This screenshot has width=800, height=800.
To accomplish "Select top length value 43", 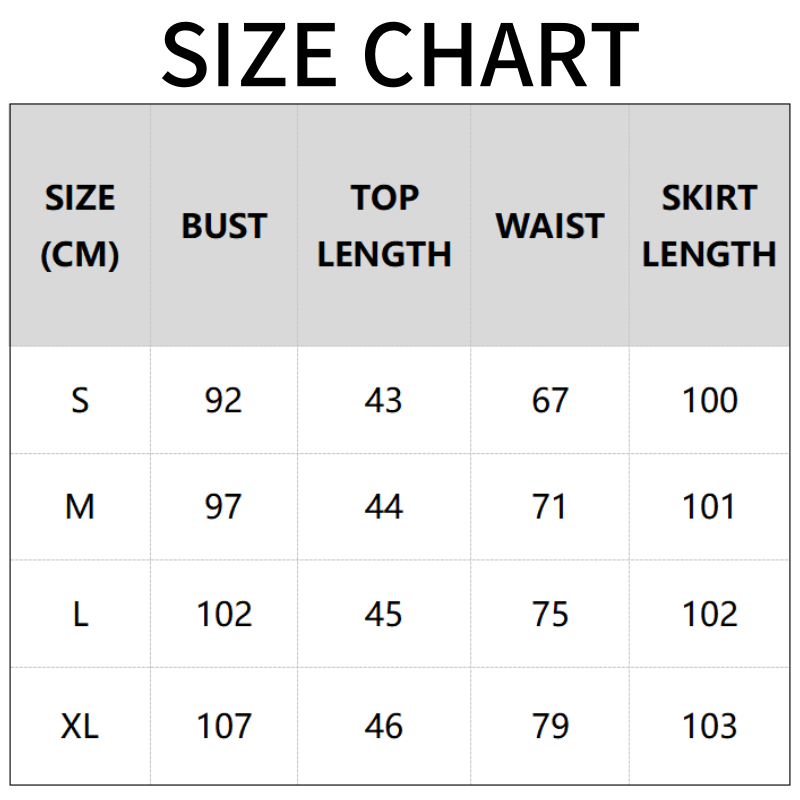I will pos(383,400).
